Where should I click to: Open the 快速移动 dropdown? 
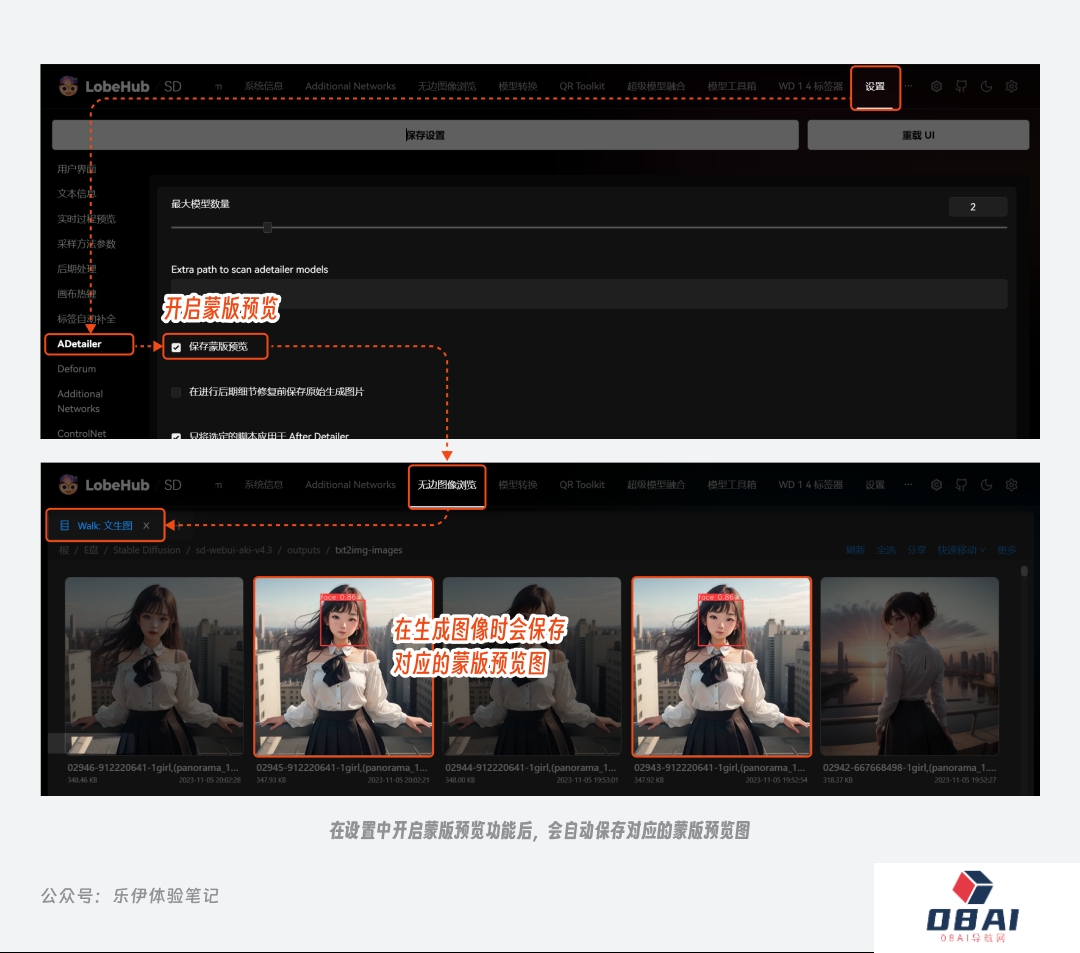click(961, 550)
